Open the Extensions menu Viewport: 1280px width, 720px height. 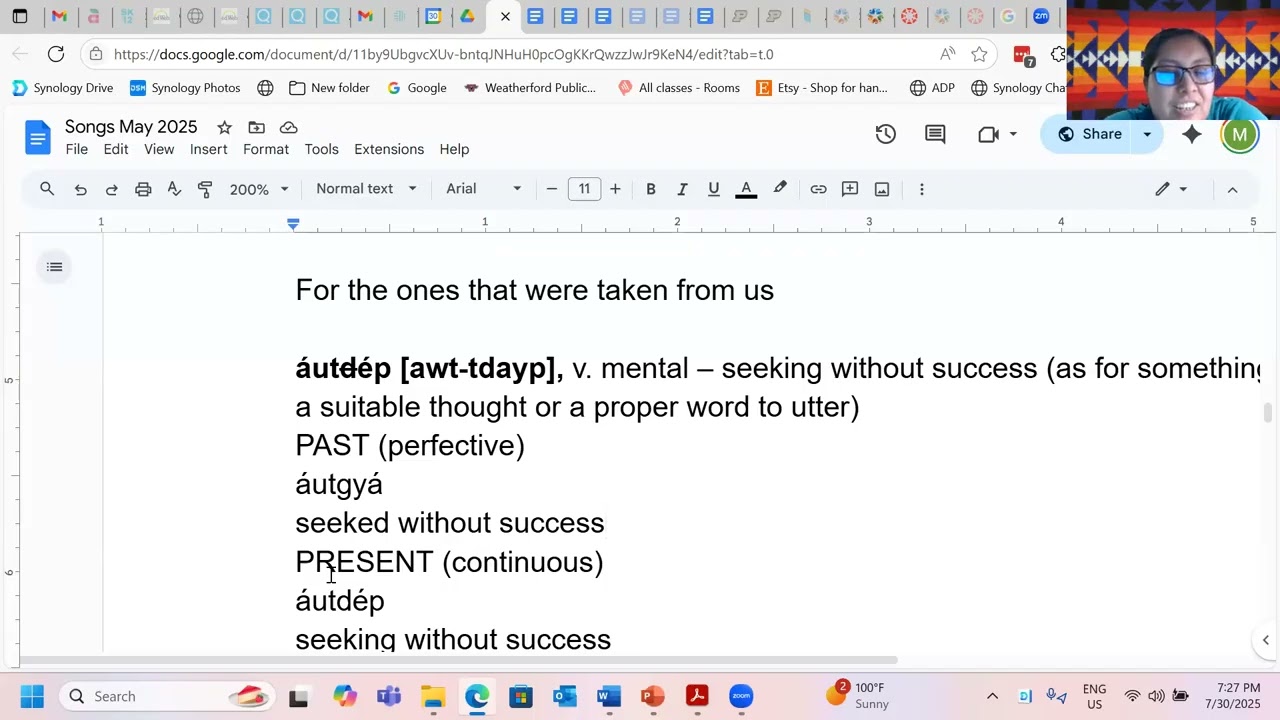(388, 149)
